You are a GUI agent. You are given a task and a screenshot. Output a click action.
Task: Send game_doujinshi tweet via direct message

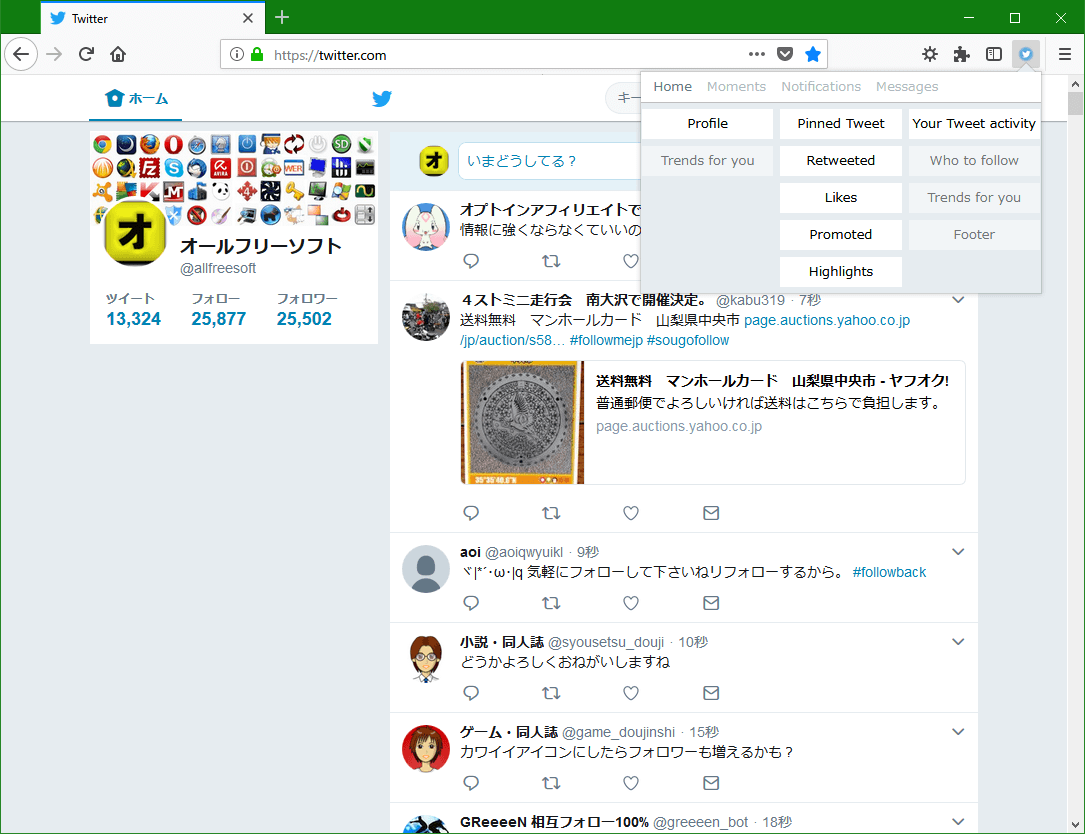(711, 783)
